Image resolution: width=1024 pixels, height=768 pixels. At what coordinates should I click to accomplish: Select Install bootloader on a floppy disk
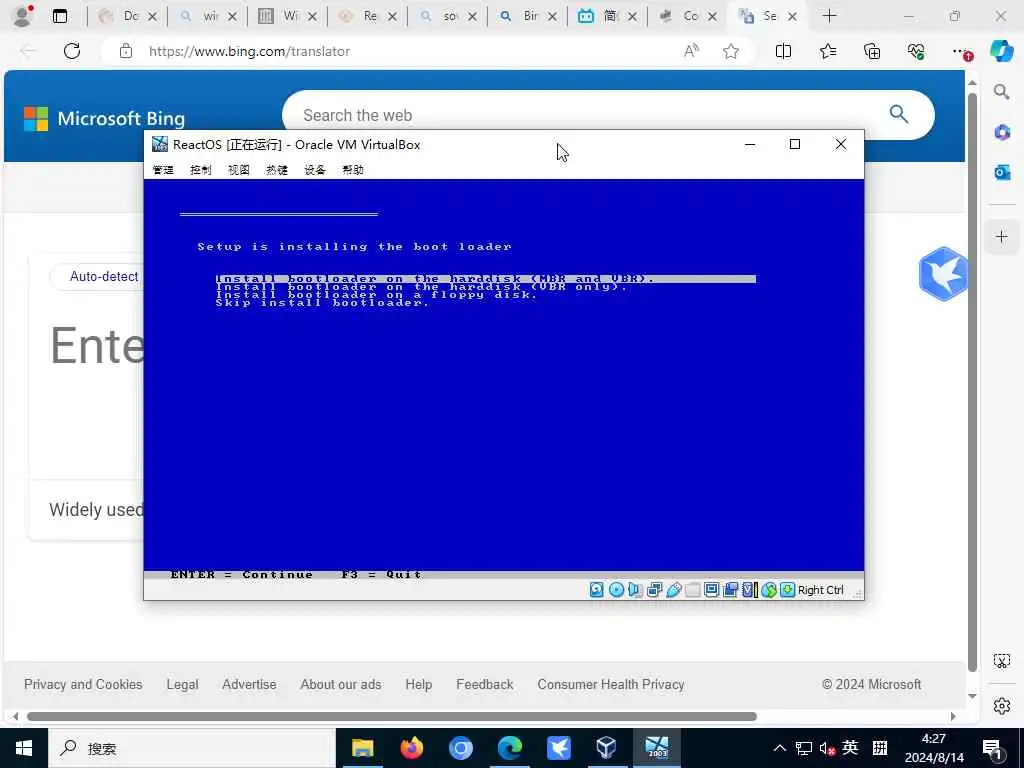tap(376, 295)
